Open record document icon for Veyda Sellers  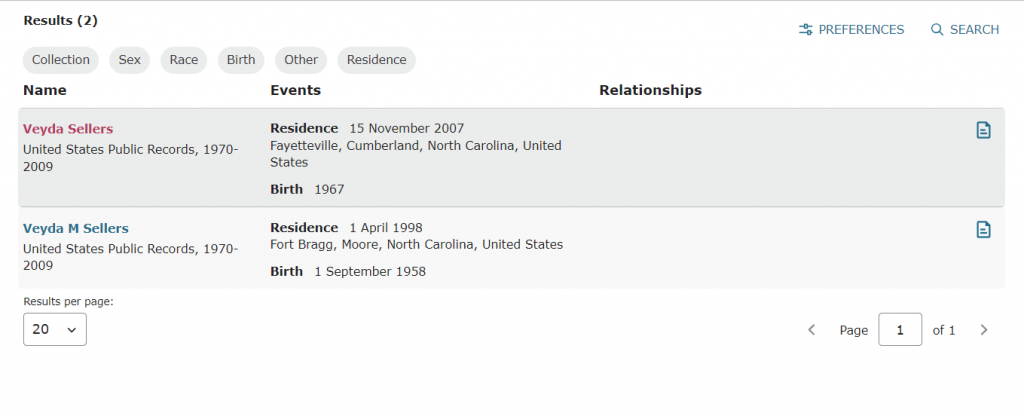point(983,130)
